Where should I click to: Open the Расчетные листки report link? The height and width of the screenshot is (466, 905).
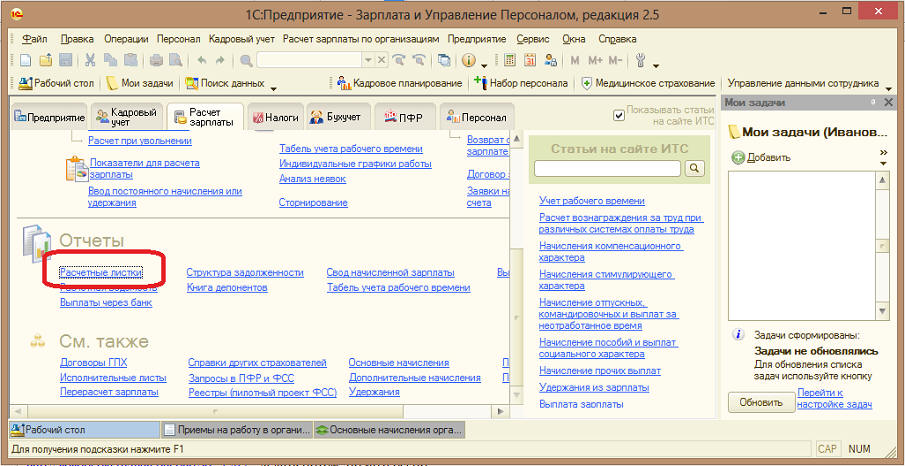[x=101, y=273]
